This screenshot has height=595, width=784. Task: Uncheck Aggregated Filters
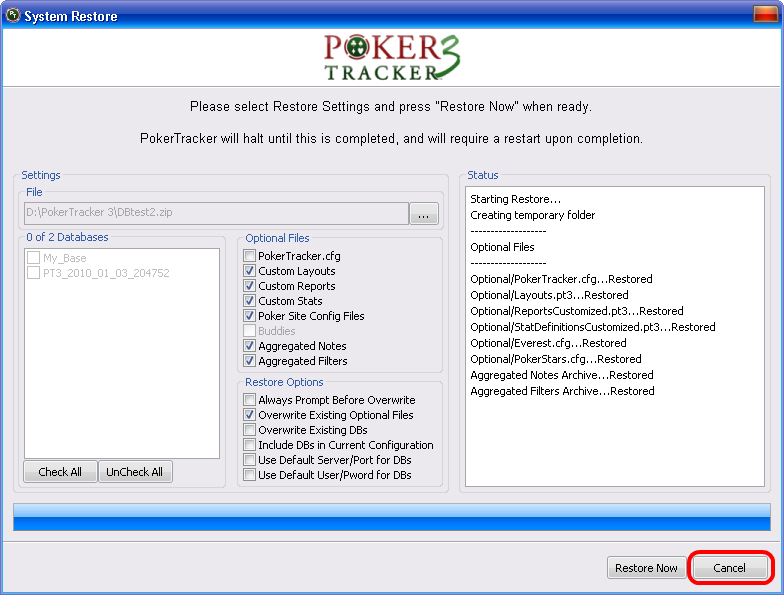click(x=250, y=361)
